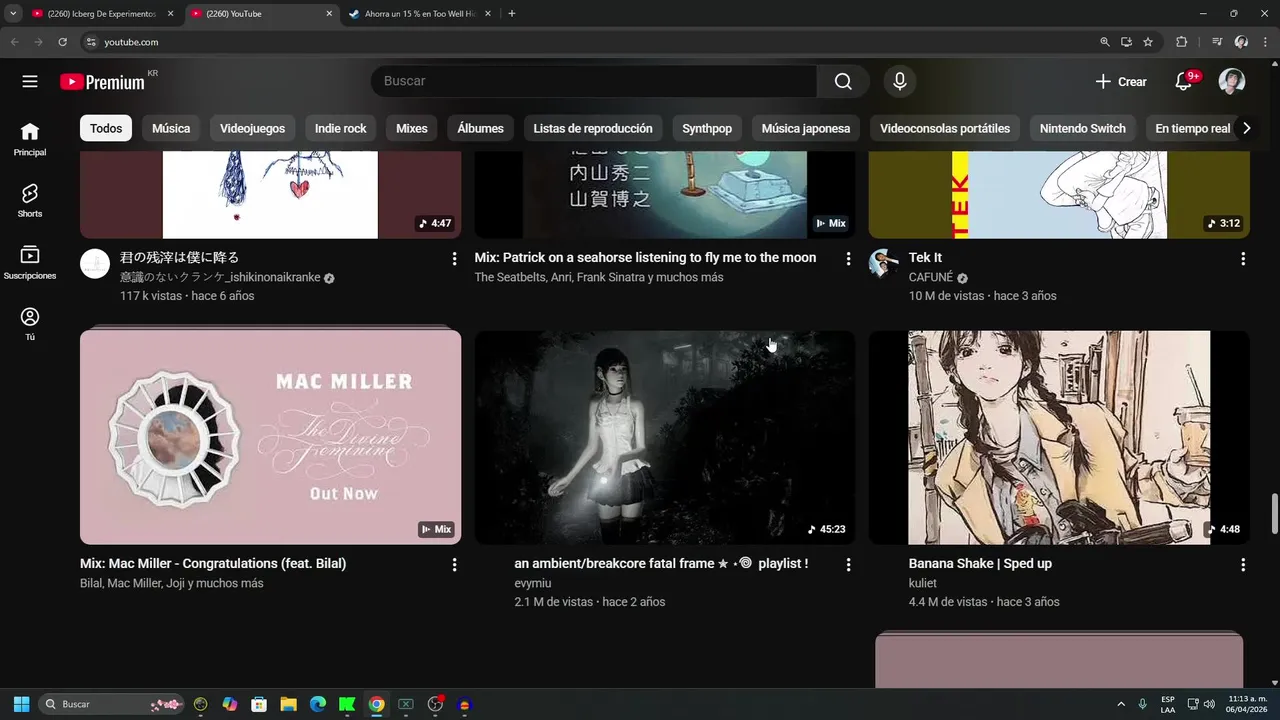Reload the page in Chrome

(62, 42)
